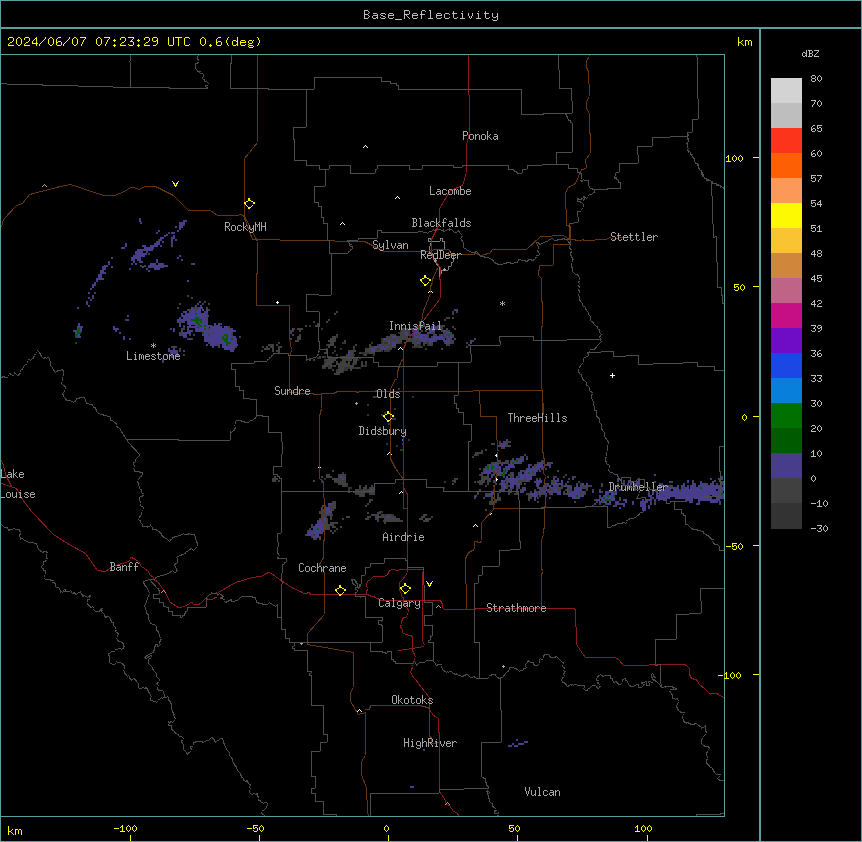Click the Lacombe city label
The height and width of the screenshot is (842, 862).
[450, 191]
